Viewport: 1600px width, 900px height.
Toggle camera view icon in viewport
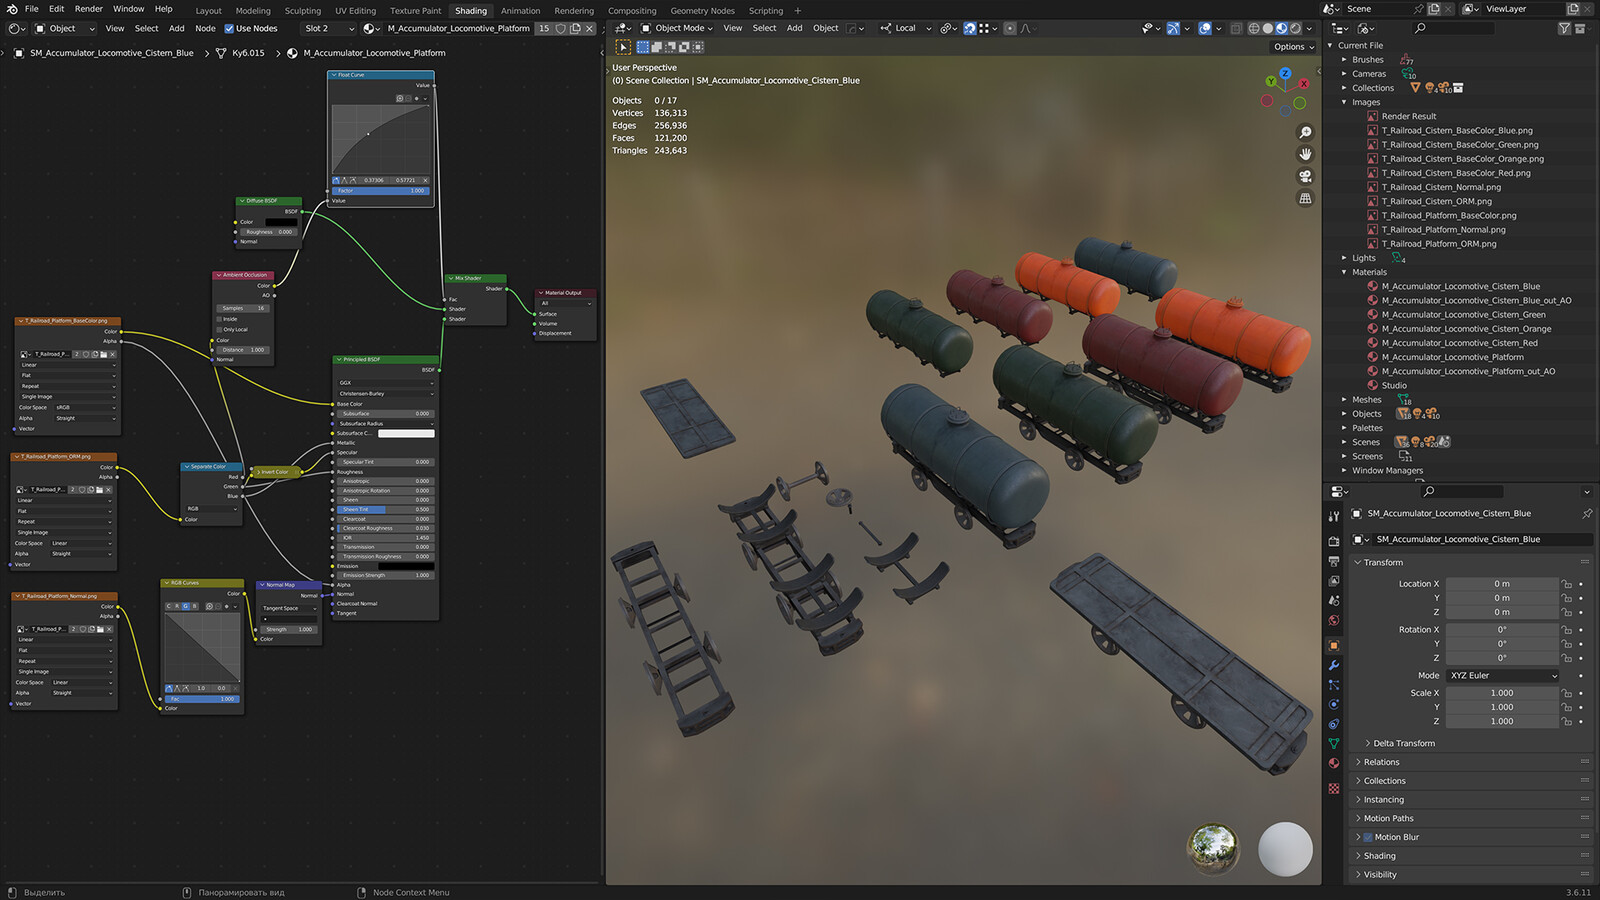pos(1305,176)
